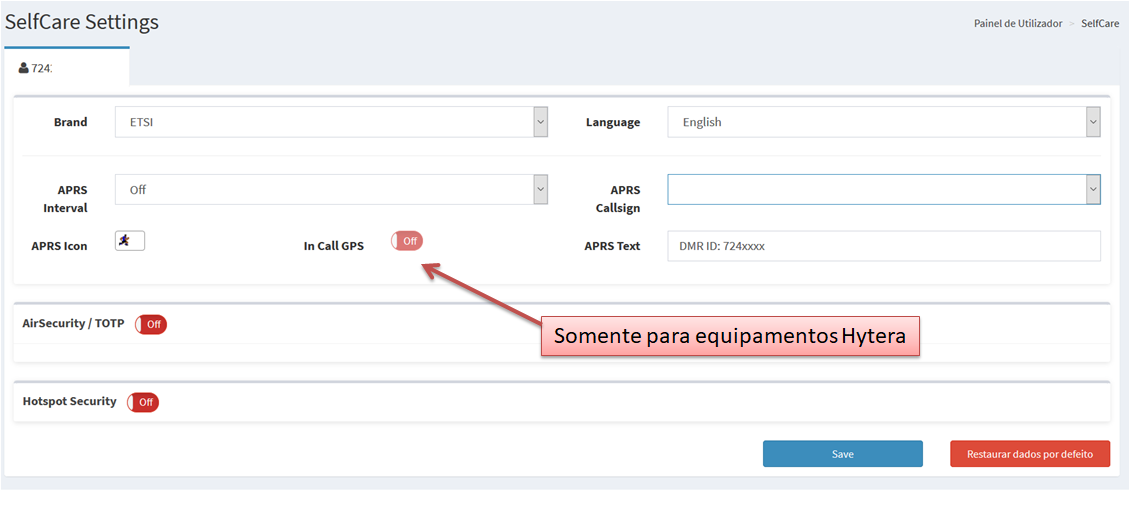
Task: Expand the empty APRS Callsign dropdown
Action: (884, 190)
